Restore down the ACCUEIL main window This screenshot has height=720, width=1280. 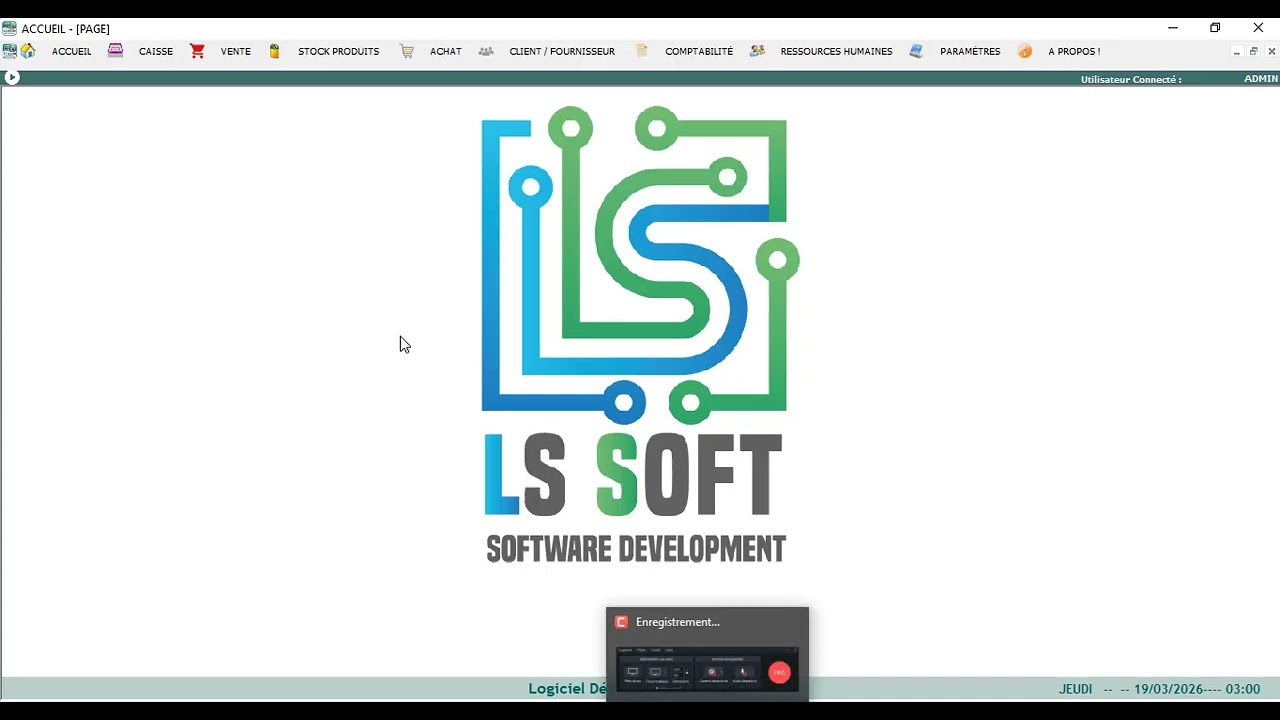pos(1215,28)
